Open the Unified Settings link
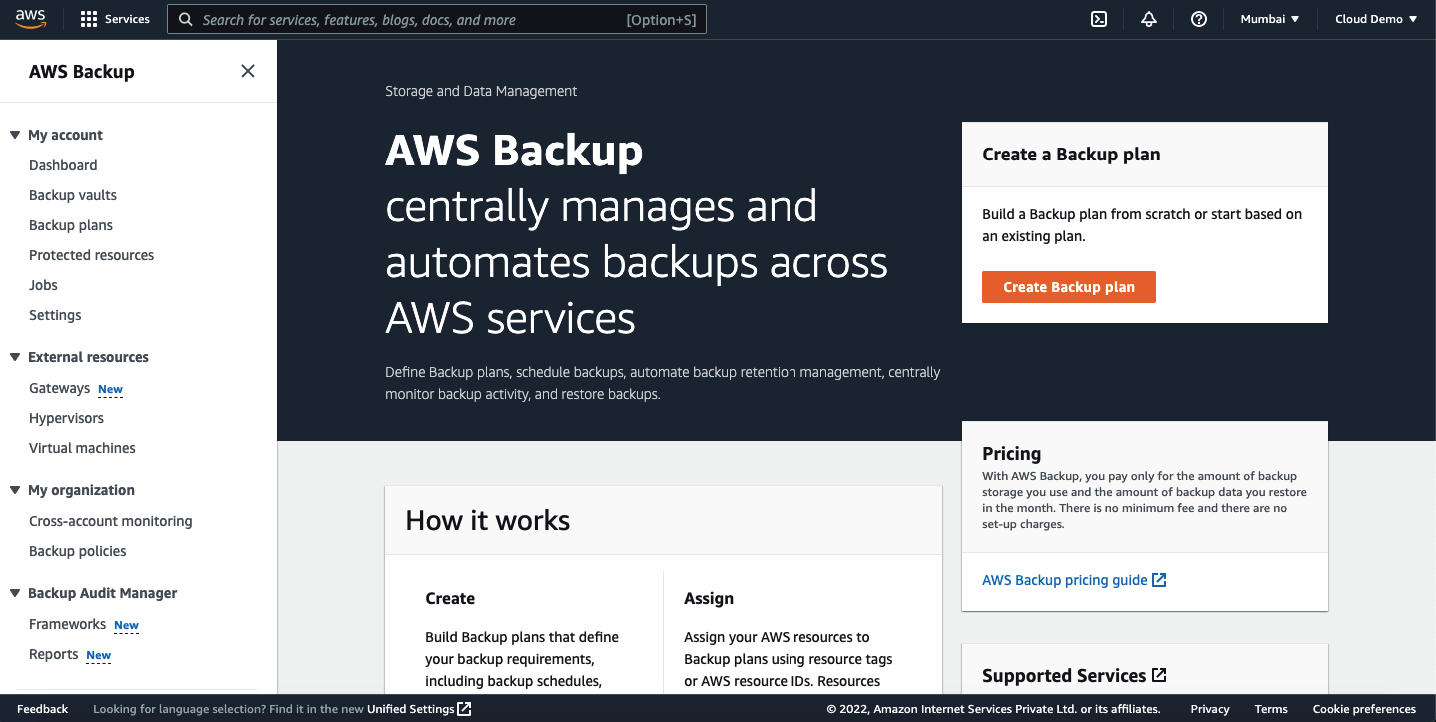The height and width of the screenshot is (722, 1436). (x=411, y=709)
